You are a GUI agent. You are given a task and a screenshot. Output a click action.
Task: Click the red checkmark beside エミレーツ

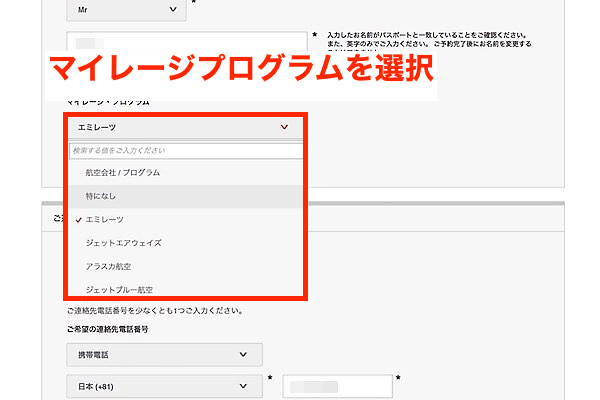pos(78,220)
